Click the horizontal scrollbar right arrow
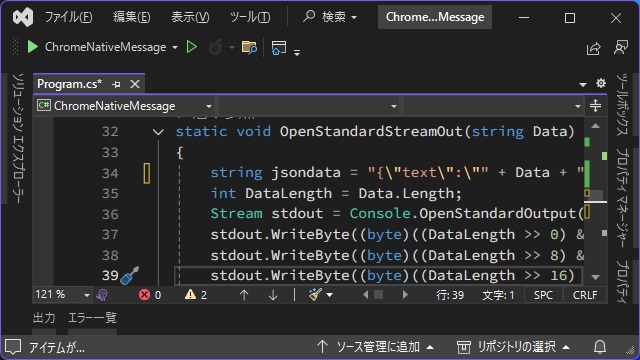 tap(405, 295)
